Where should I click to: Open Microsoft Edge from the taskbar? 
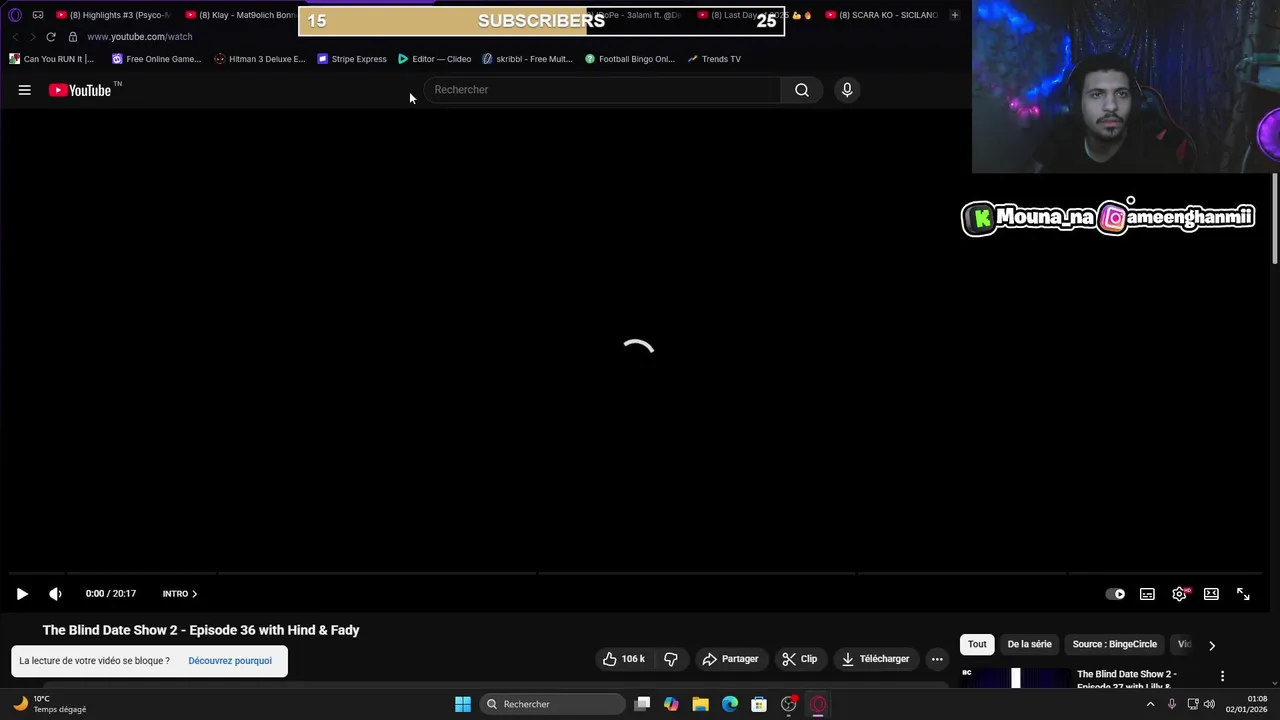click(730, 704)
